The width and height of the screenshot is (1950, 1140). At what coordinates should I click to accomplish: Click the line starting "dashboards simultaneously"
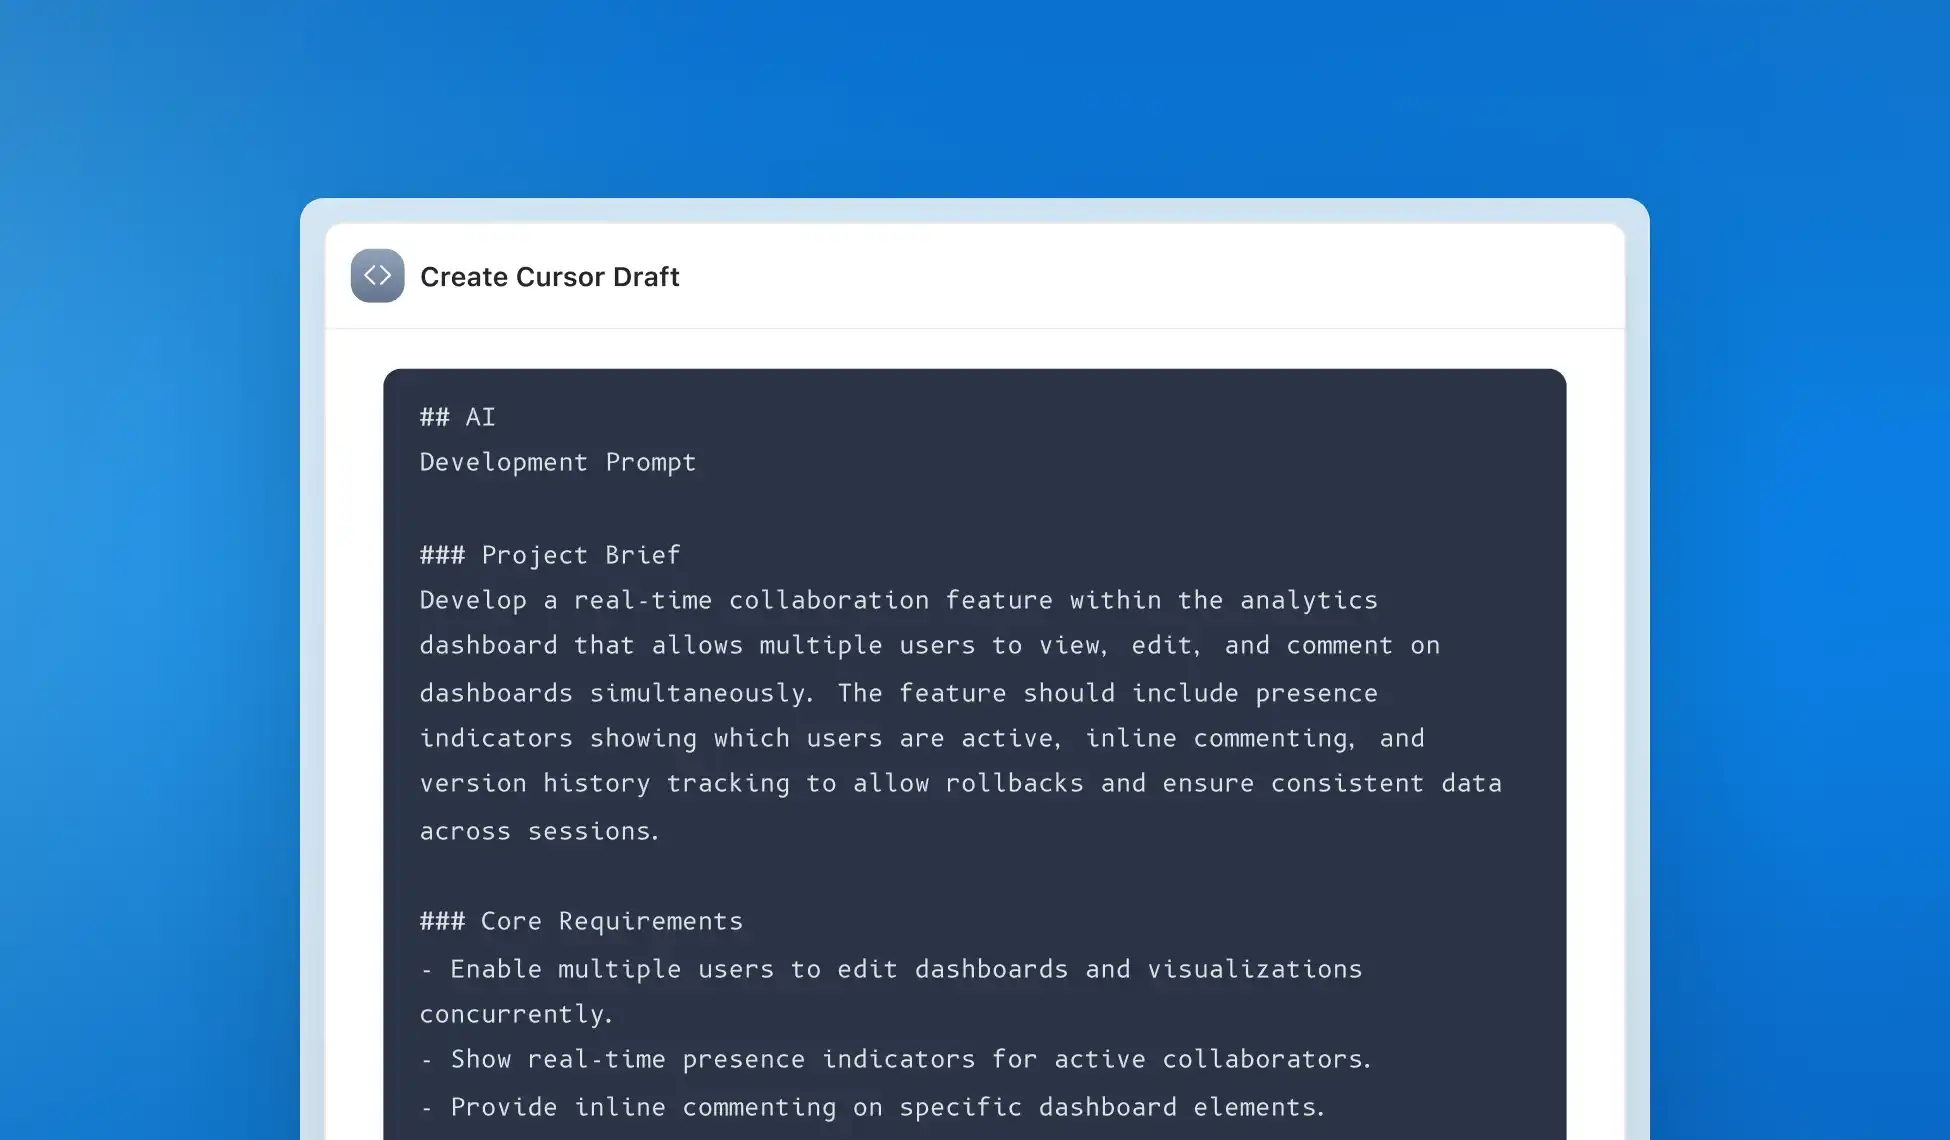pyautogui.click(x=897, y=694)
